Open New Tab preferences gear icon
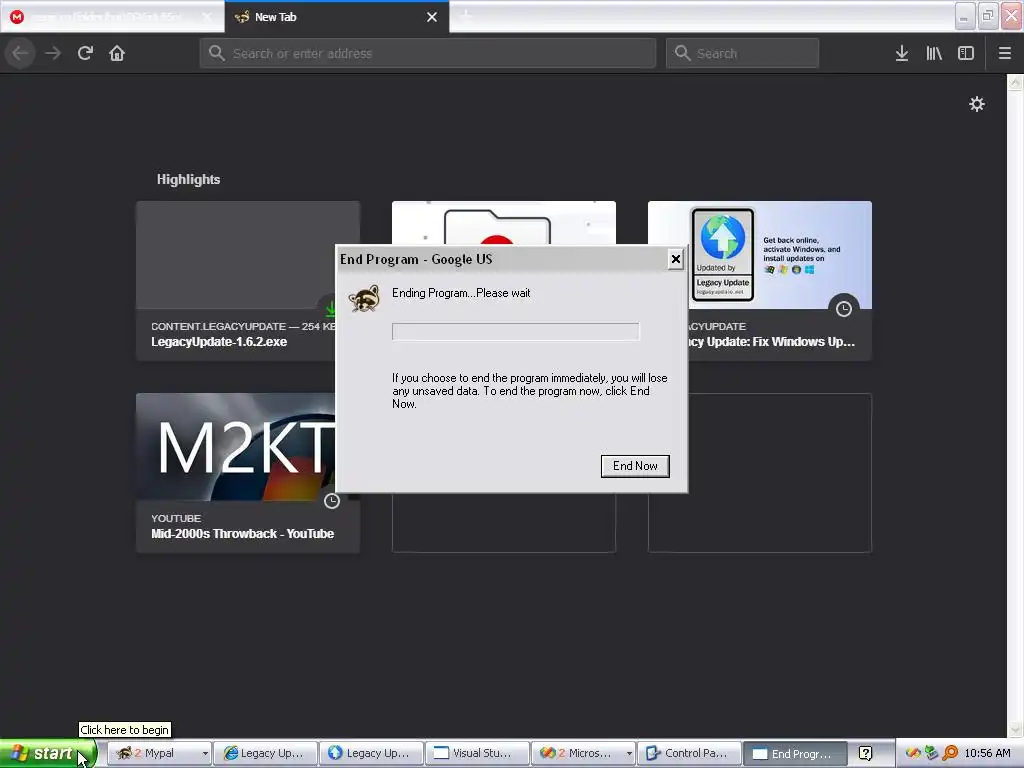The height and width of the screenshot is (768, 1024). point(976,104)
